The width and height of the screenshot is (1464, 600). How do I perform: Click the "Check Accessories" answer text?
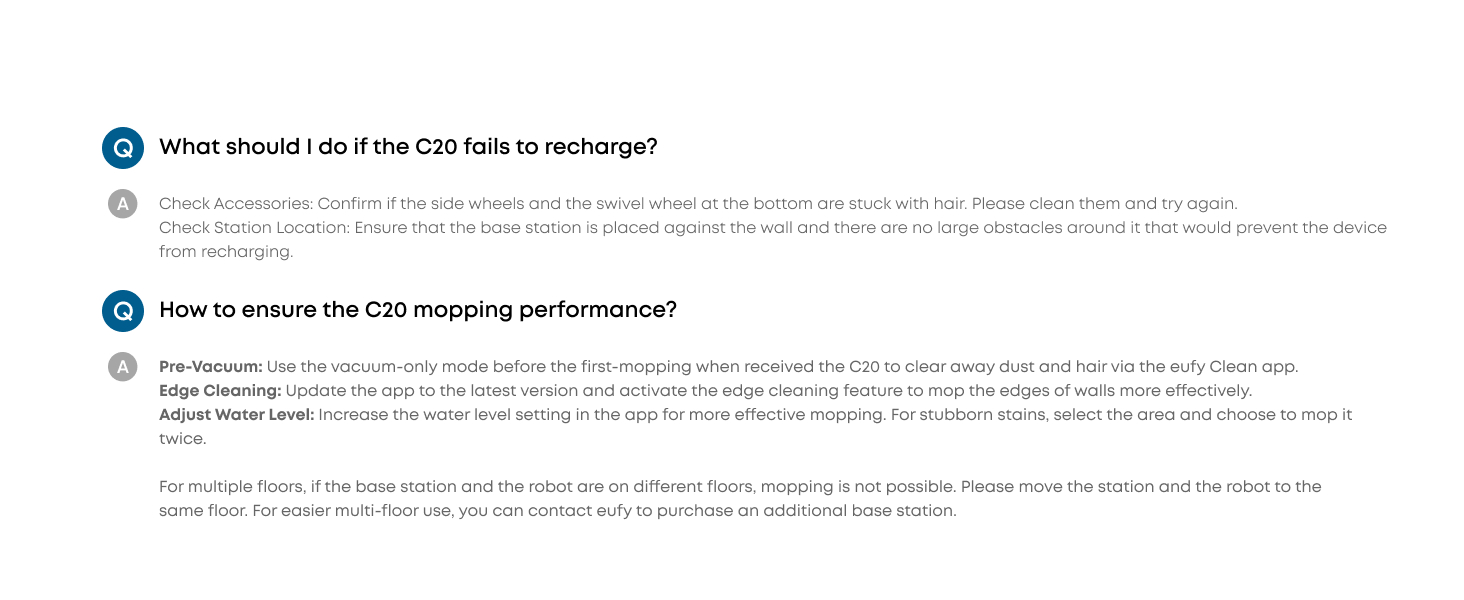(234, 204)
